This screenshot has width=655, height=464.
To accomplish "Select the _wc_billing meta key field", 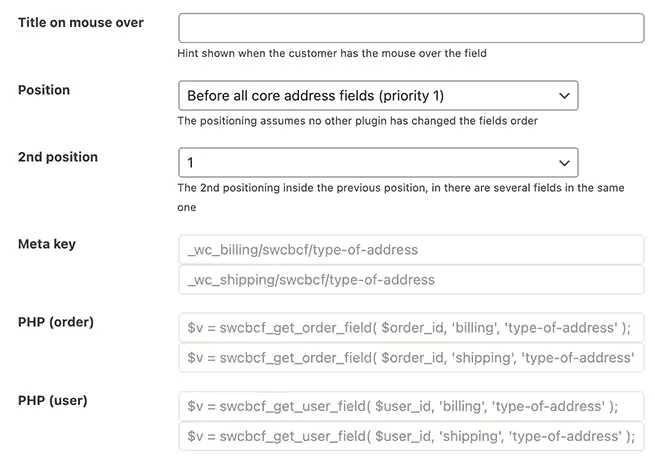I will pyautogui.click(x=411, y=249).
